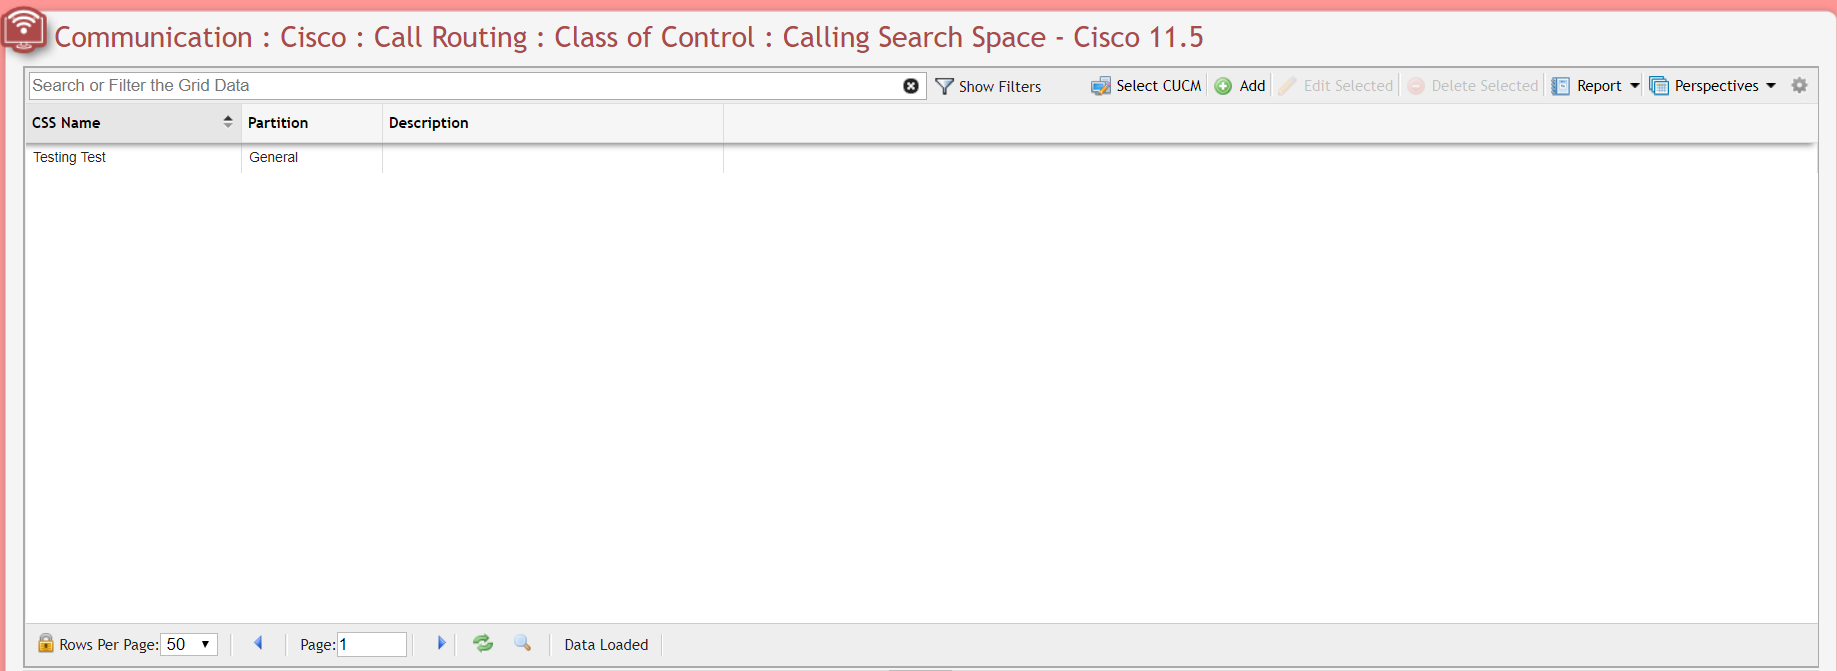Select the Show Filters funnel icon
The height and width of the screenshot is (671, 1837).
click(x=944, y=86)
